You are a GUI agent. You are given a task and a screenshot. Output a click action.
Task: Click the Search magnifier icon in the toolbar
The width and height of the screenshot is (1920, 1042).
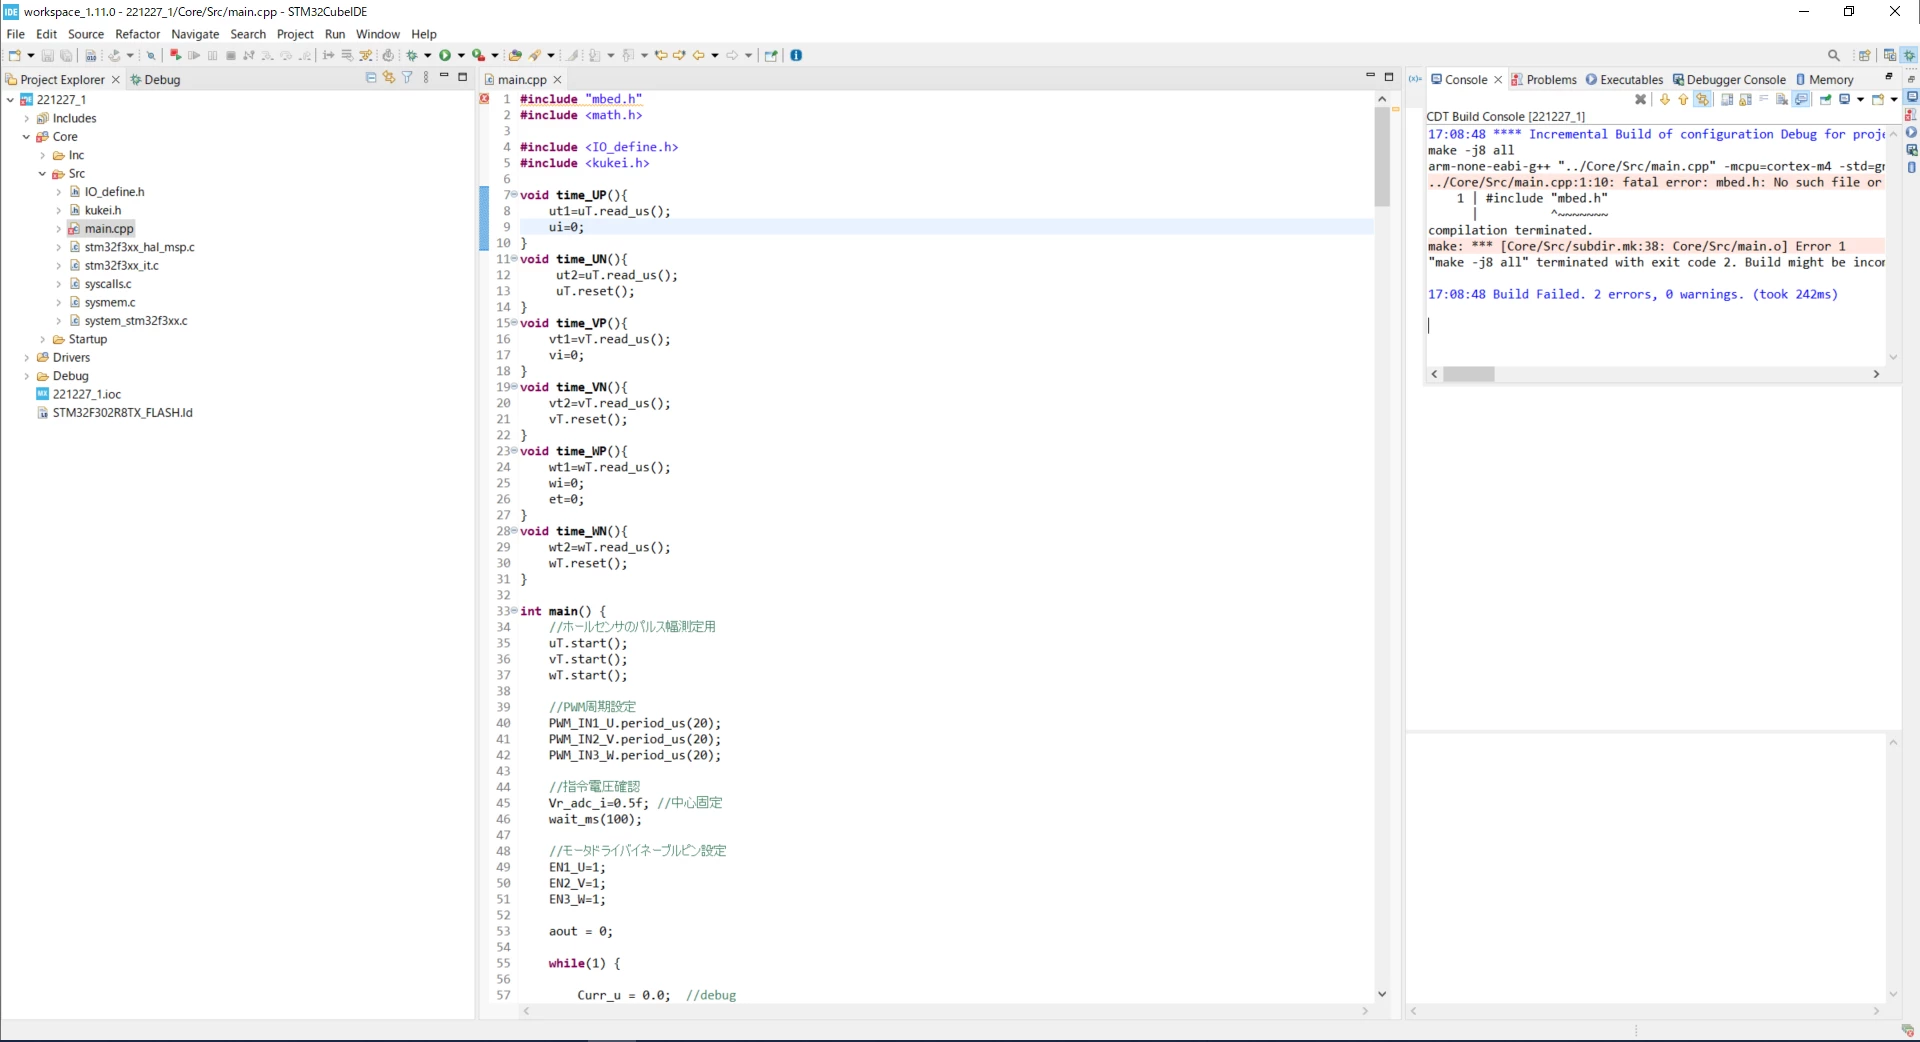[x=1833, y=56]
